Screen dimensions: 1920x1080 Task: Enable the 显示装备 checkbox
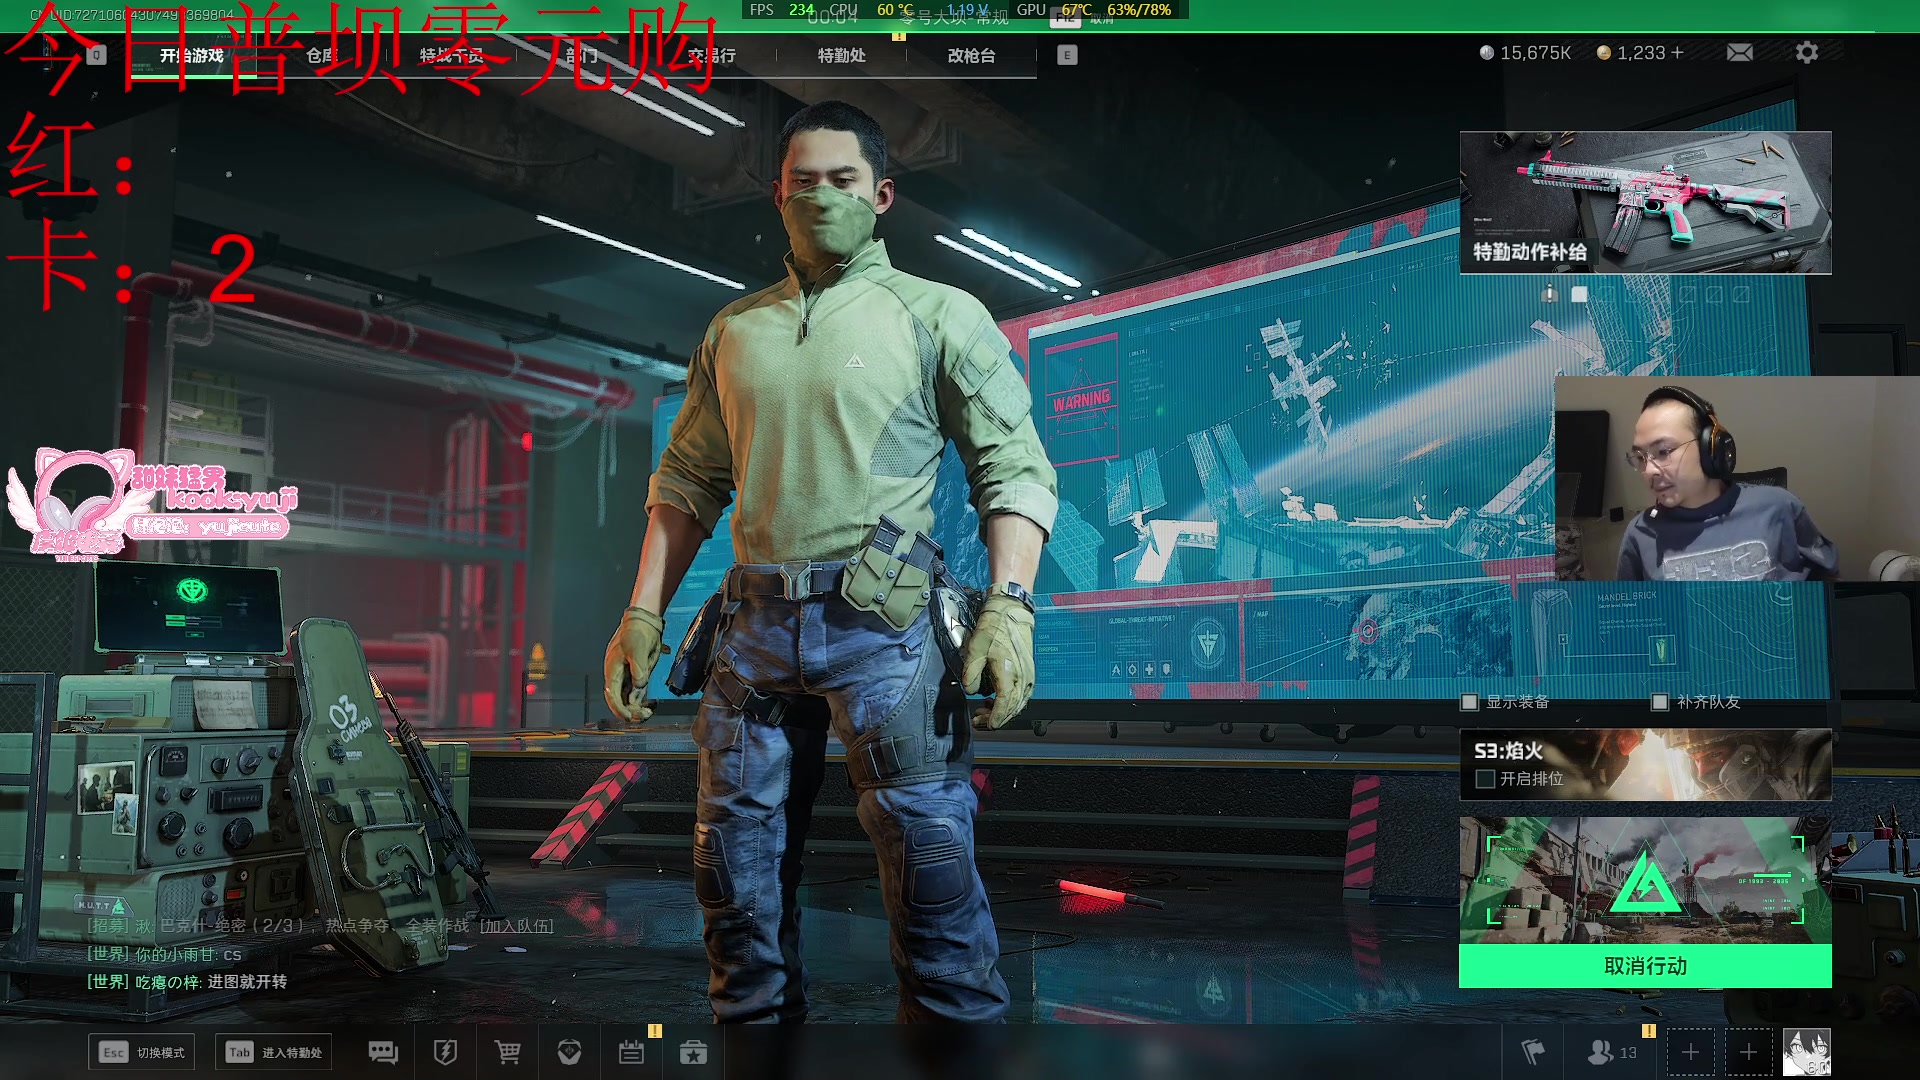[x=1469, y=702]
